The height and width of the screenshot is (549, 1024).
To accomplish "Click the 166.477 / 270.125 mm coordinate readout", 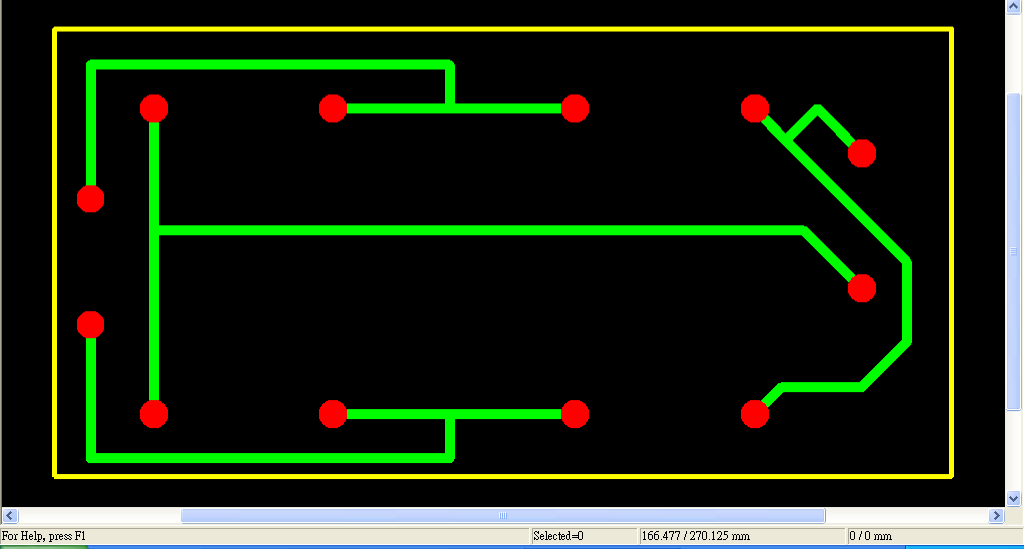I will pyautogui.click(x=740, y=537).
